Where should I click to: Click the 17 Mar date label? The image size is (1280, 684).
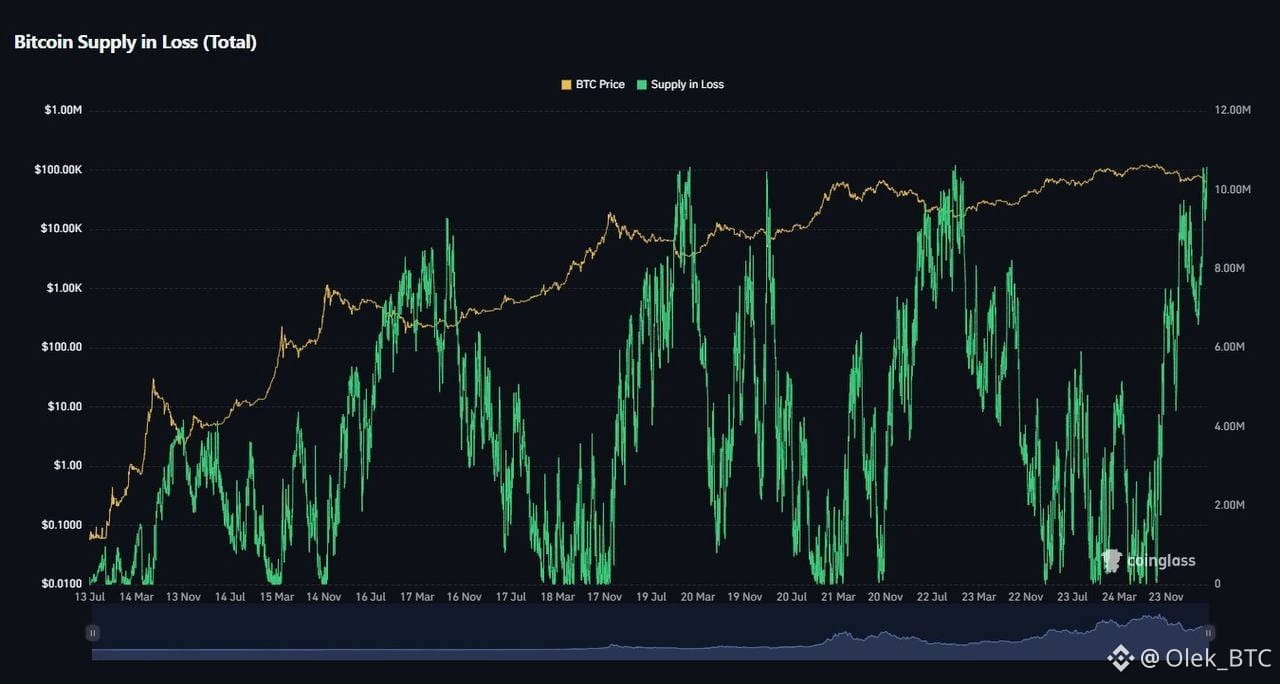(418, 597)
